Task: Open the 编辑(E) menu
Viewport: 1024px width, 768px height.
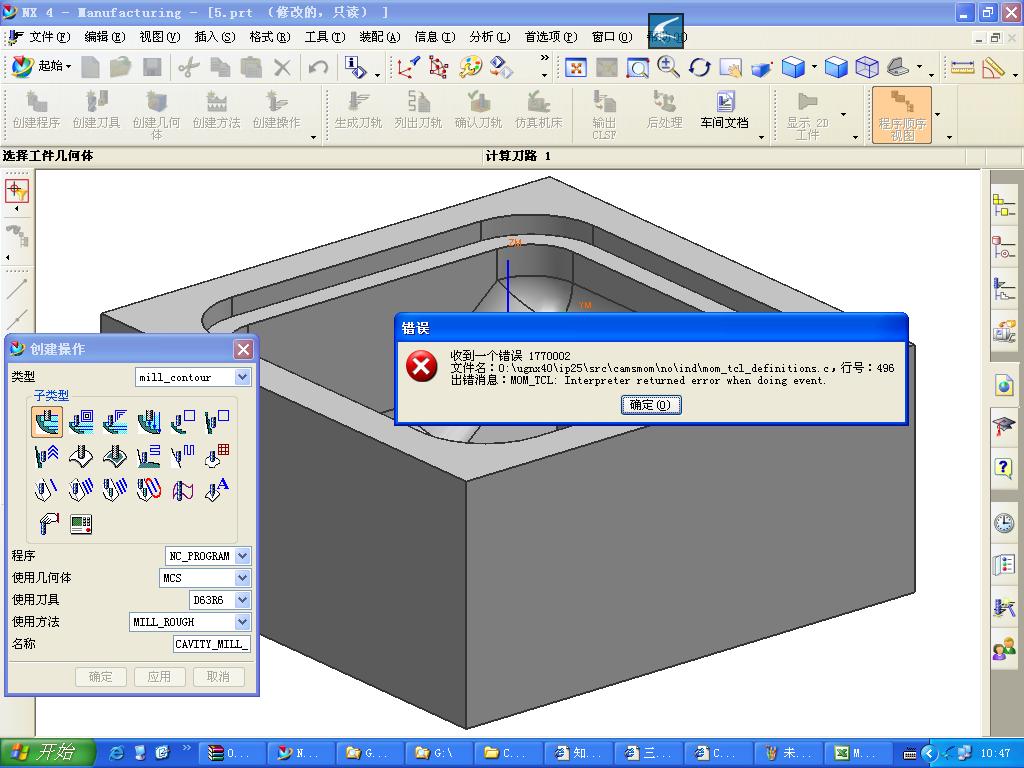Action: click(104, 37)
